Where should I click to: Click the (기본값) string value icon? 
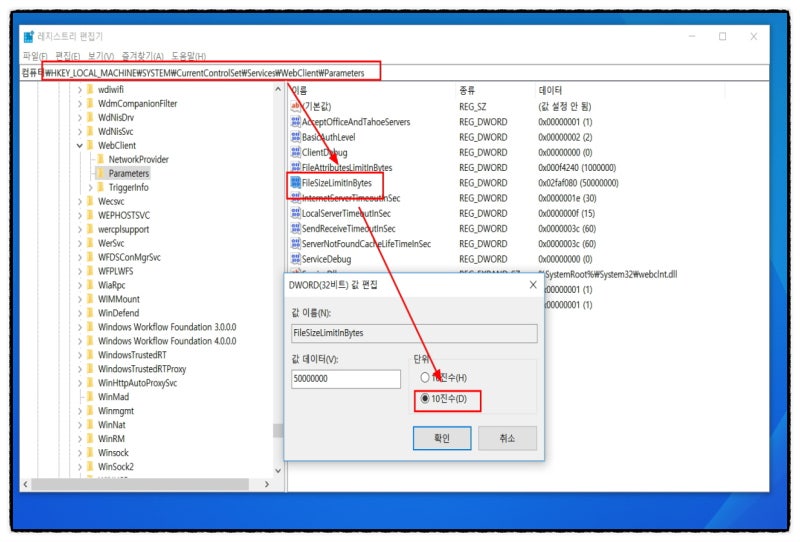pyautogui.click(x=295, y=106)
